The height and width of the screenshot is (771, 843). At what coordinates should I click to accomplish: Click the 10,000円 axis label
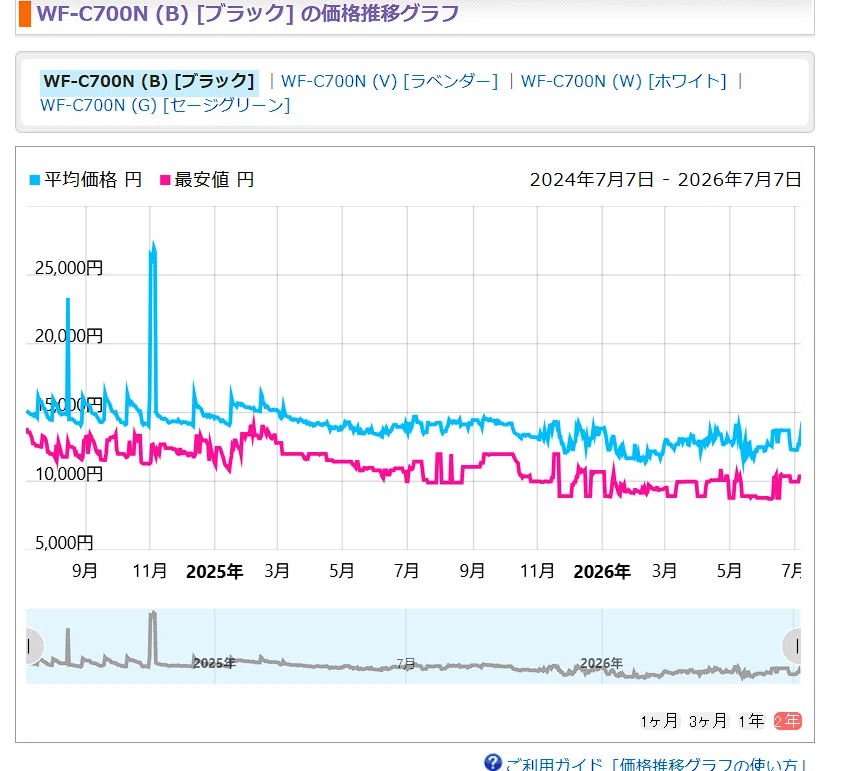69,474
